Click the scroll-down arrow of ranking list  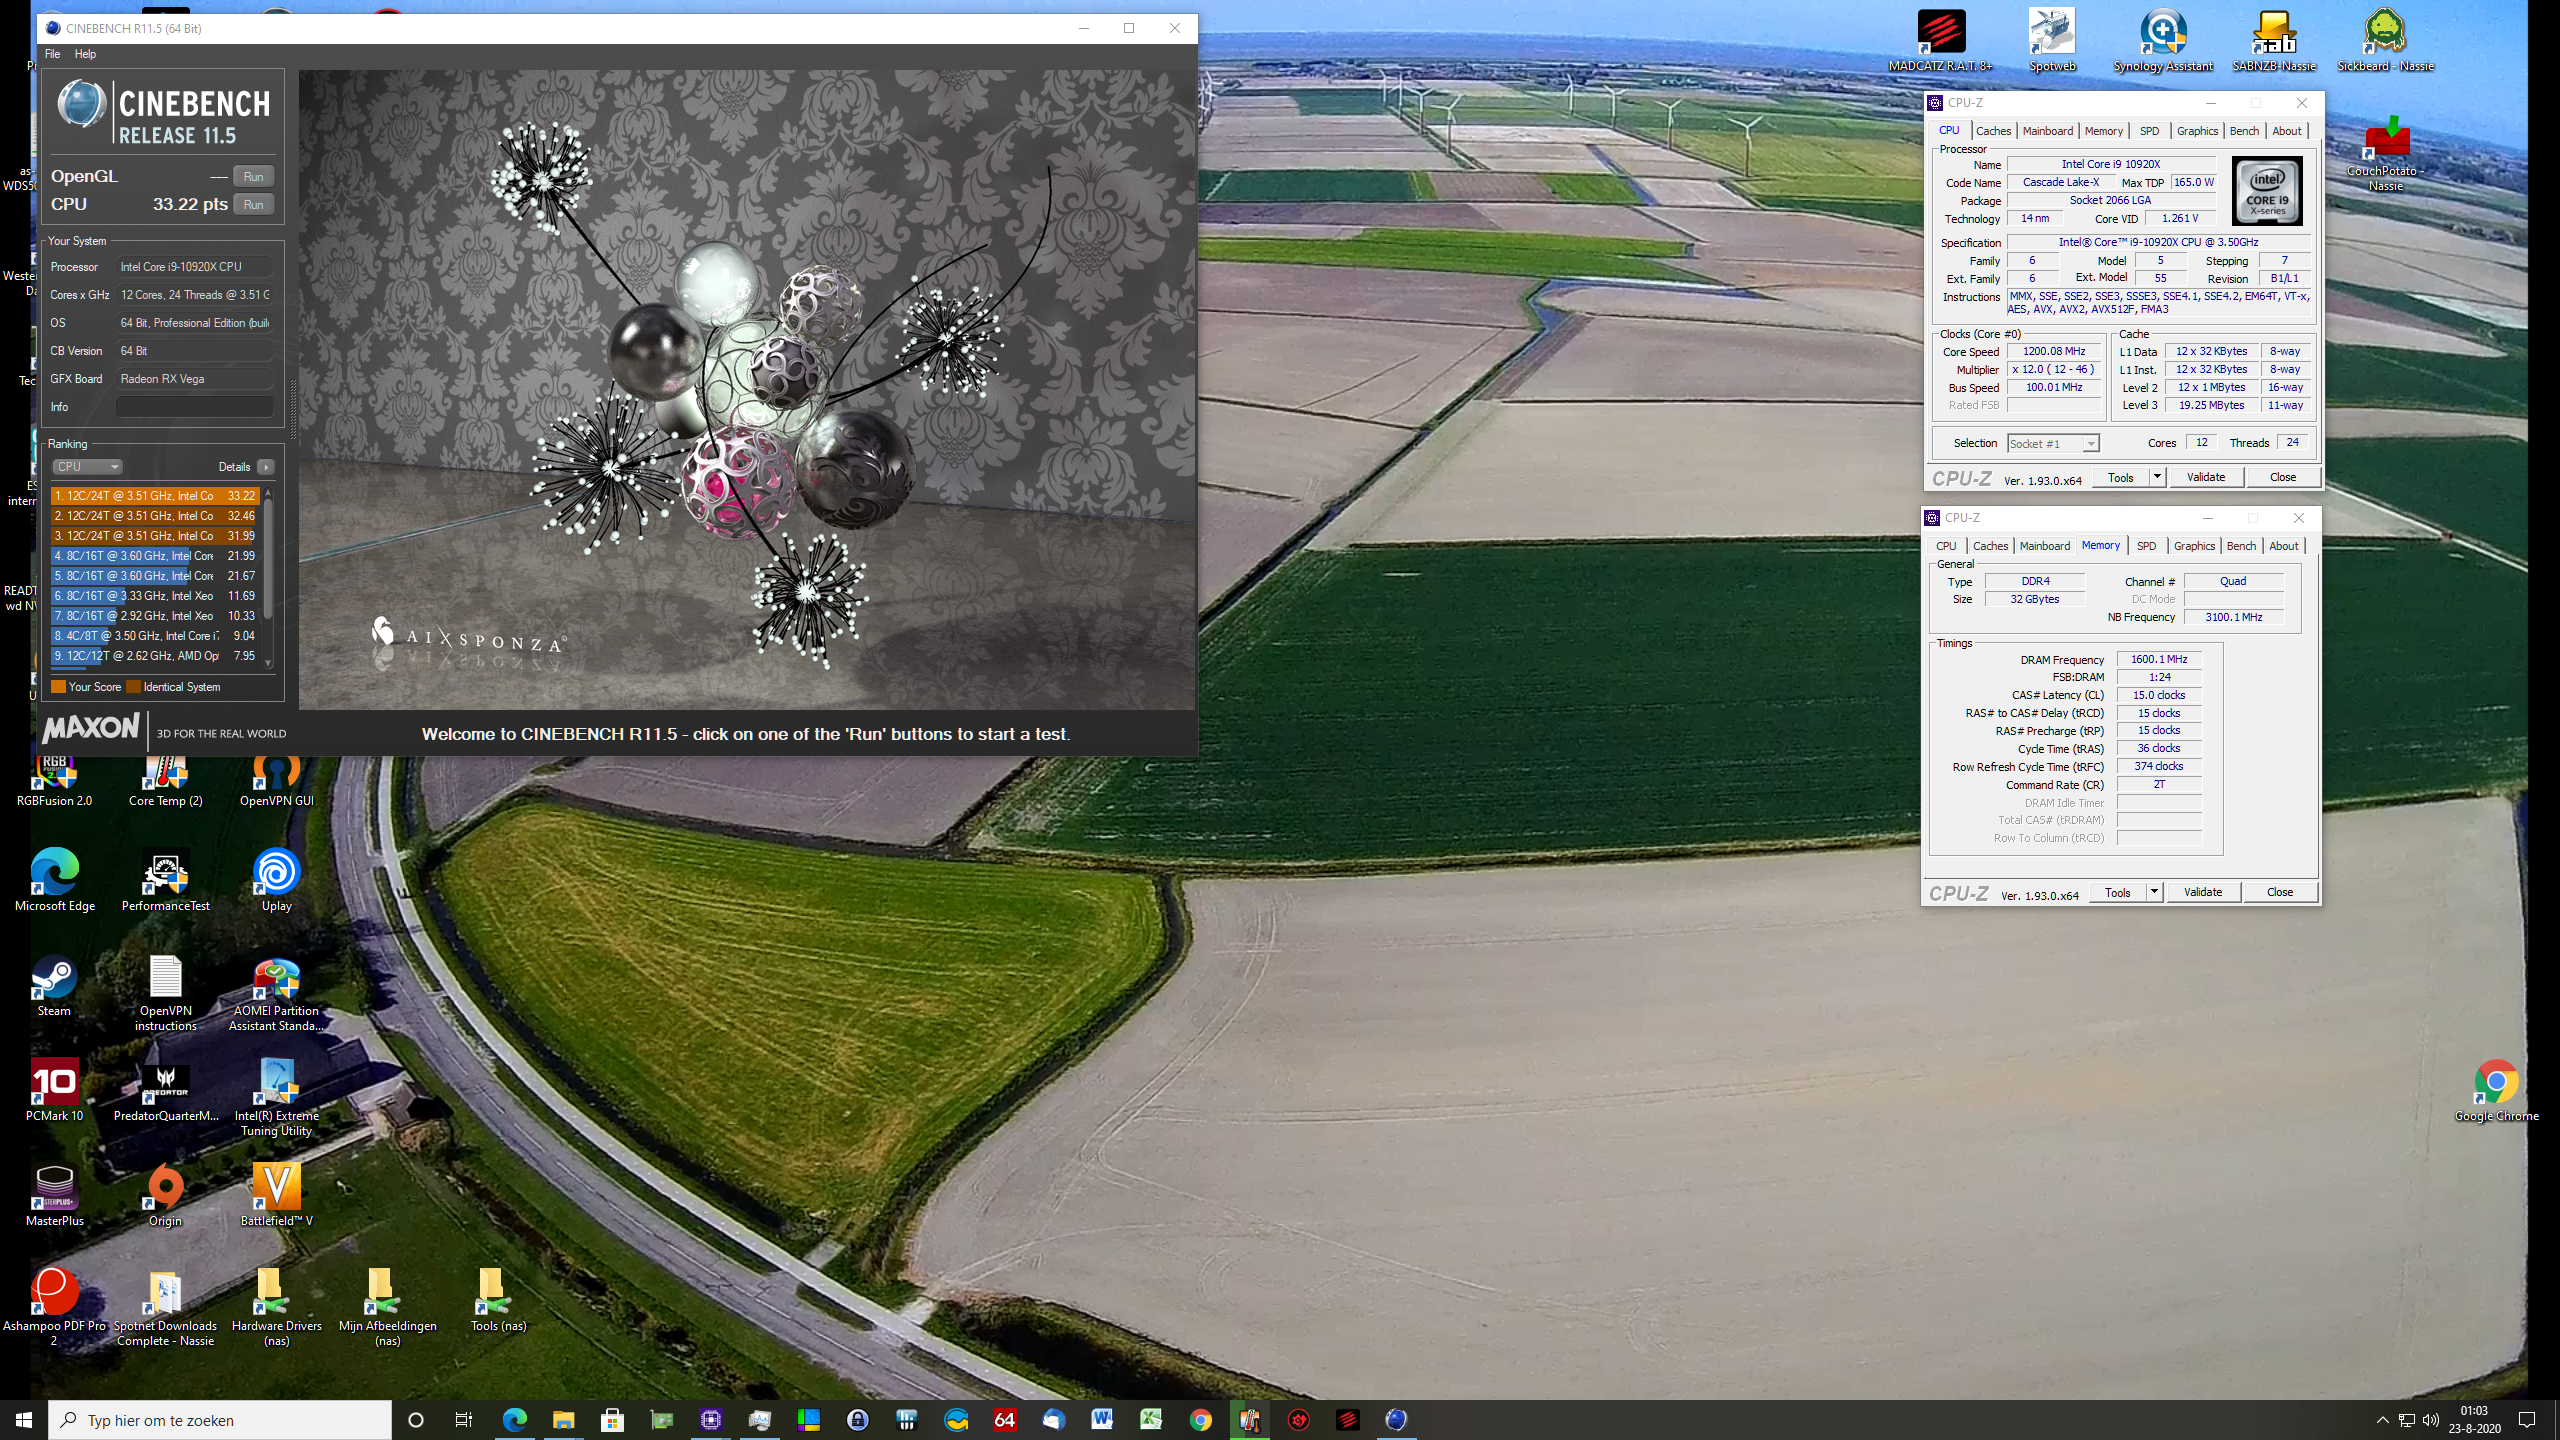pyautogui.click(x=268, y=663)
